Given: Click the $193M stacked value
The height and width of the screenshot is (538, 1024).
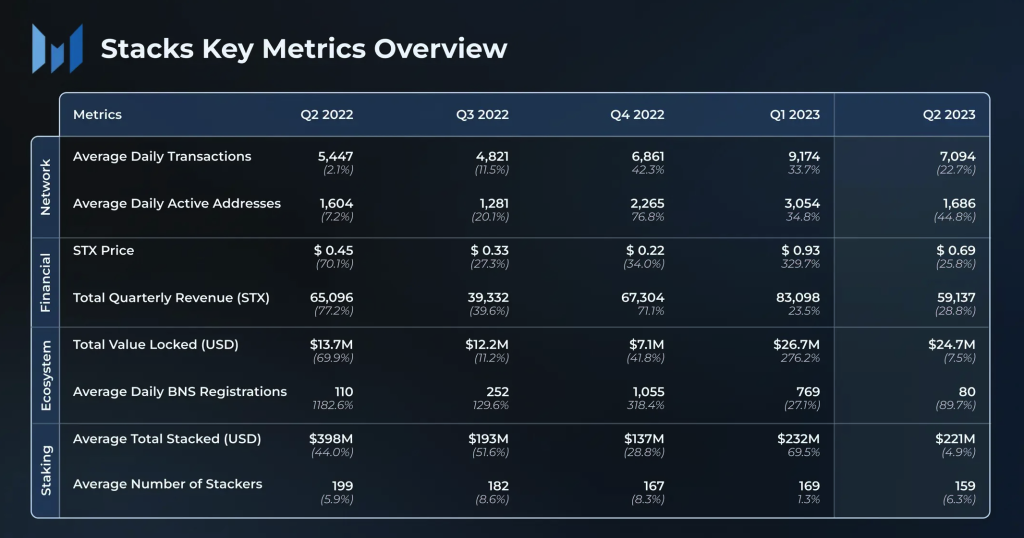Looking at the screenshot, I should [488, 439].
